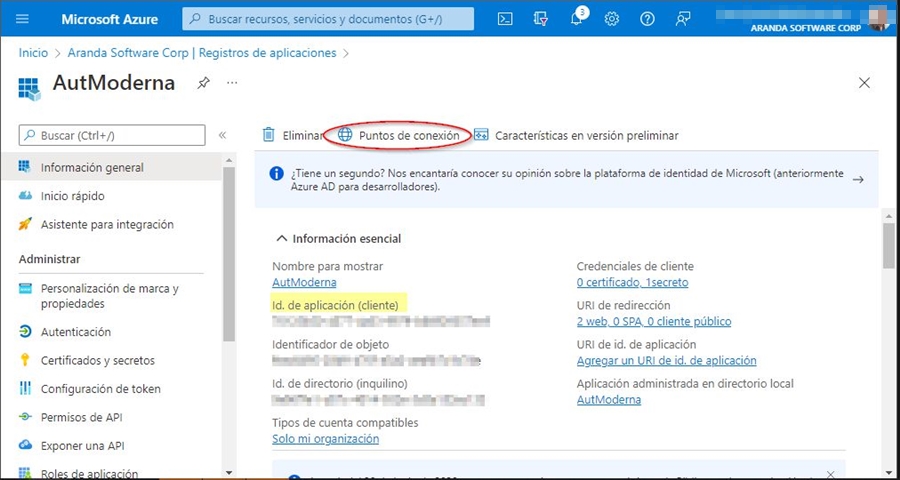Click the Características en versión preliminar icon
Image resolution: width=900 pixels, height=480 pixels.
point(481,135)
